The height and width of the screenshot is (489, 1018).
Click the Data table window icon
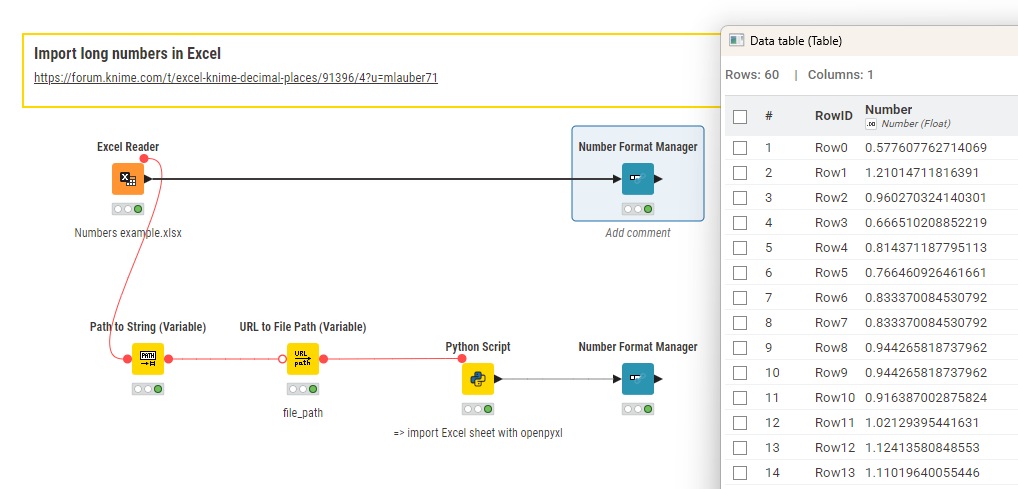point(737,41)
